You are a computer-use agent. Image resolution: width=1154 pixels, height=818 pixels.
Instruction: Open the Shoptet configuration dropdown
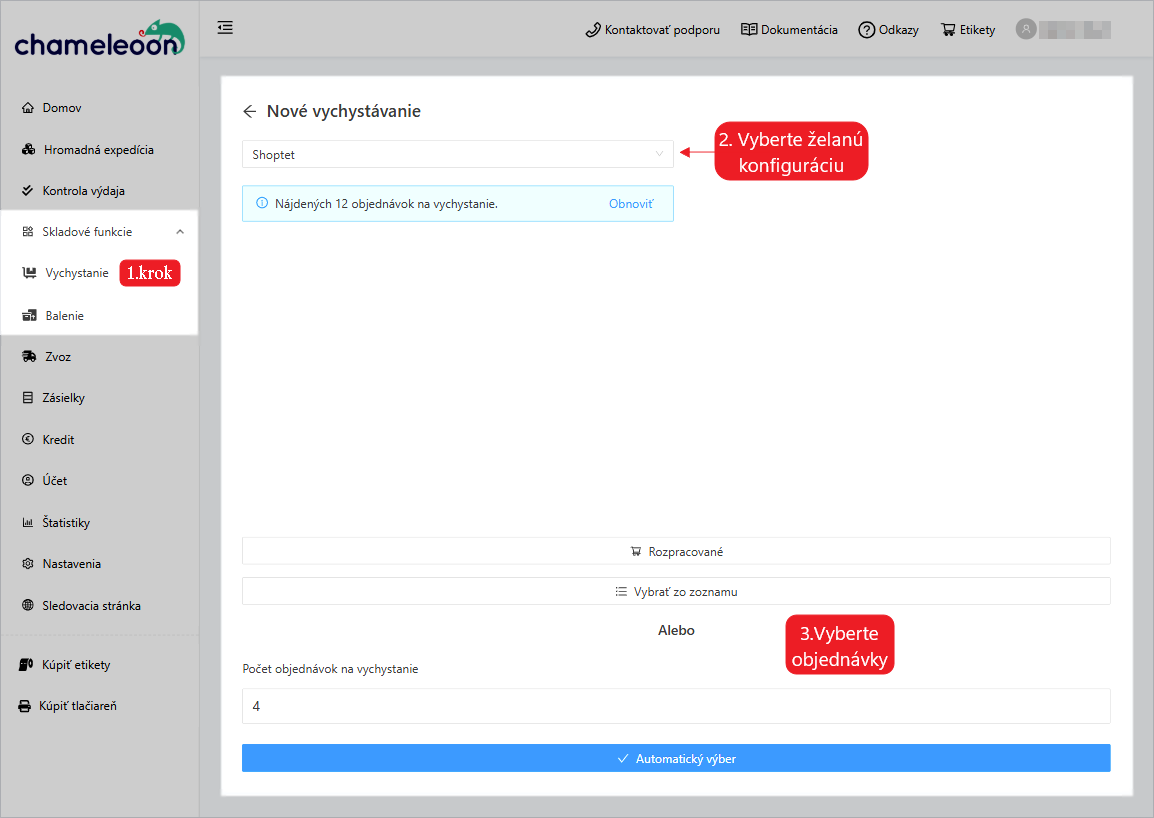(457, 154)
